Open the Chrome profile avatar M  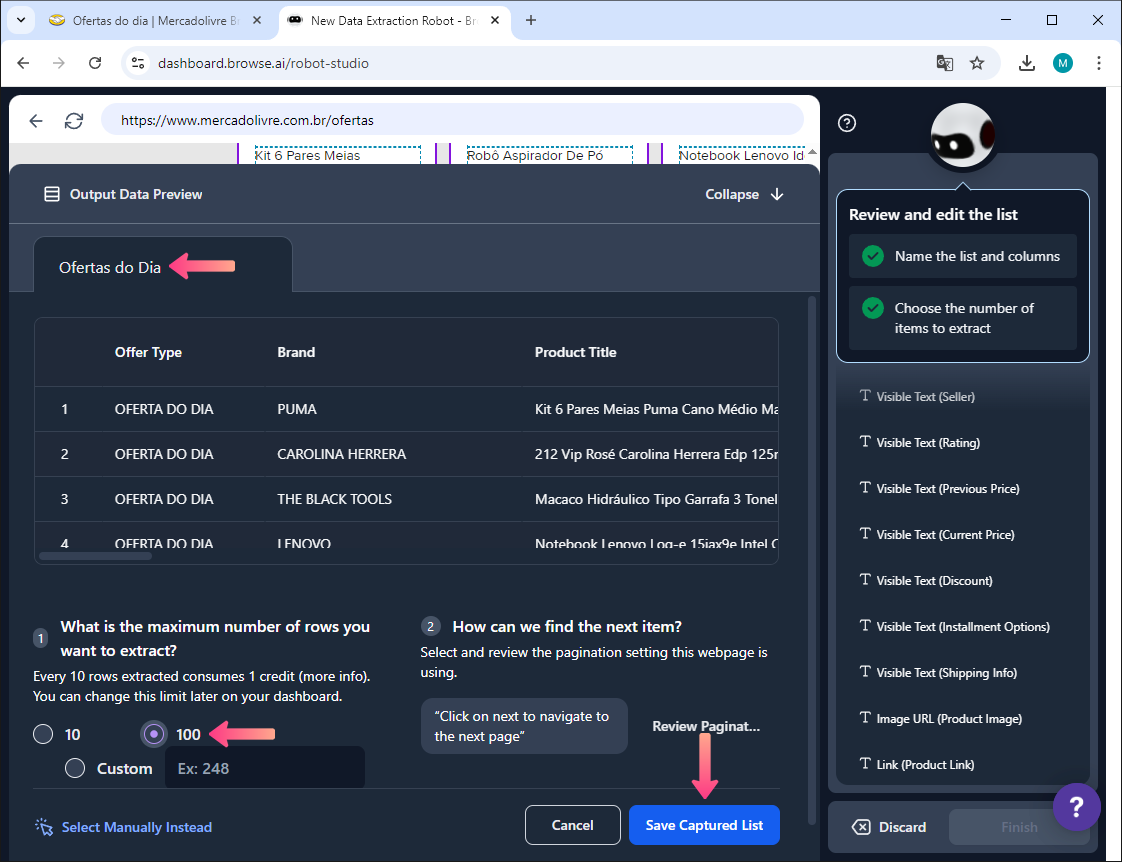[1063, 63]
